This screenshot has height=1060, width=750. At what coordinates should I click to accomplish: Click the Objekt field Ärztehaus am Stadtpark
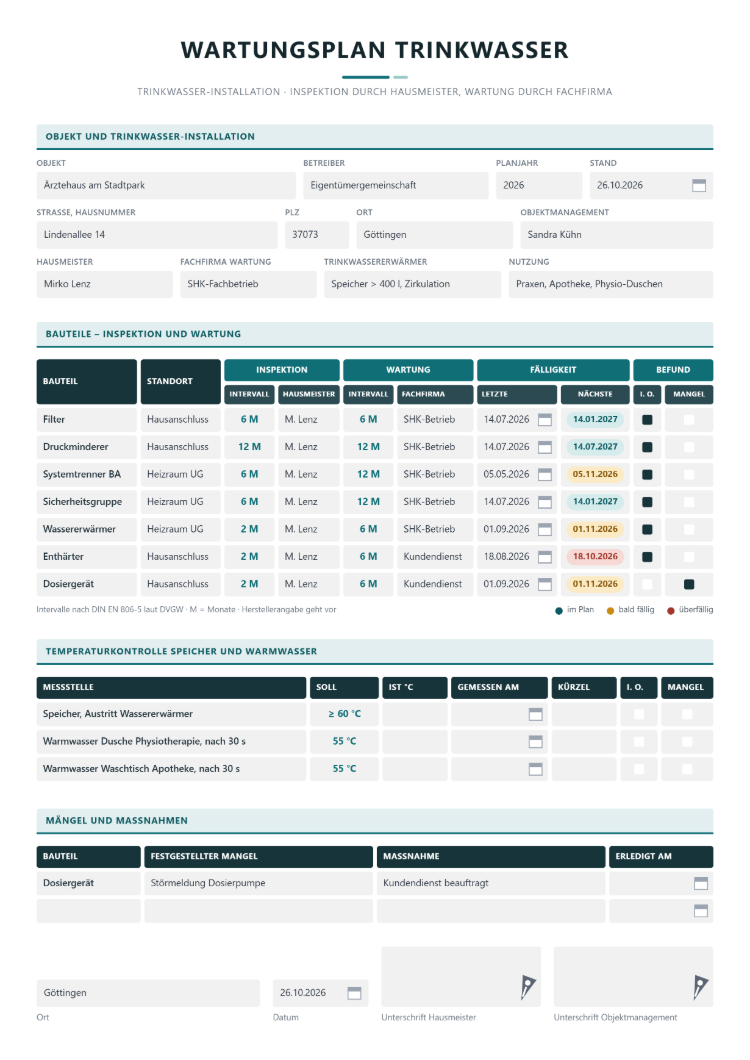pos(166,185)
